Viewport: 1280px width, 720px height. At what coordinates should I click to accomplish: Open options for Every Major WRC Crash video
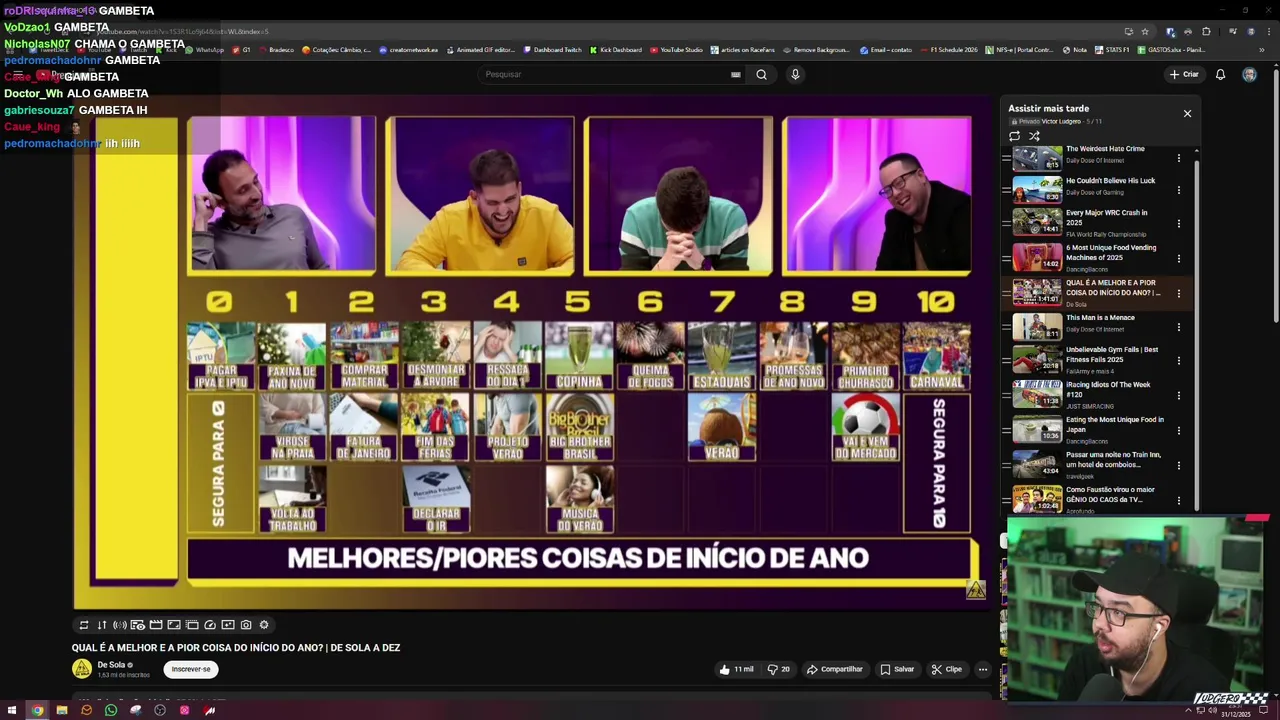(1178, 223)
